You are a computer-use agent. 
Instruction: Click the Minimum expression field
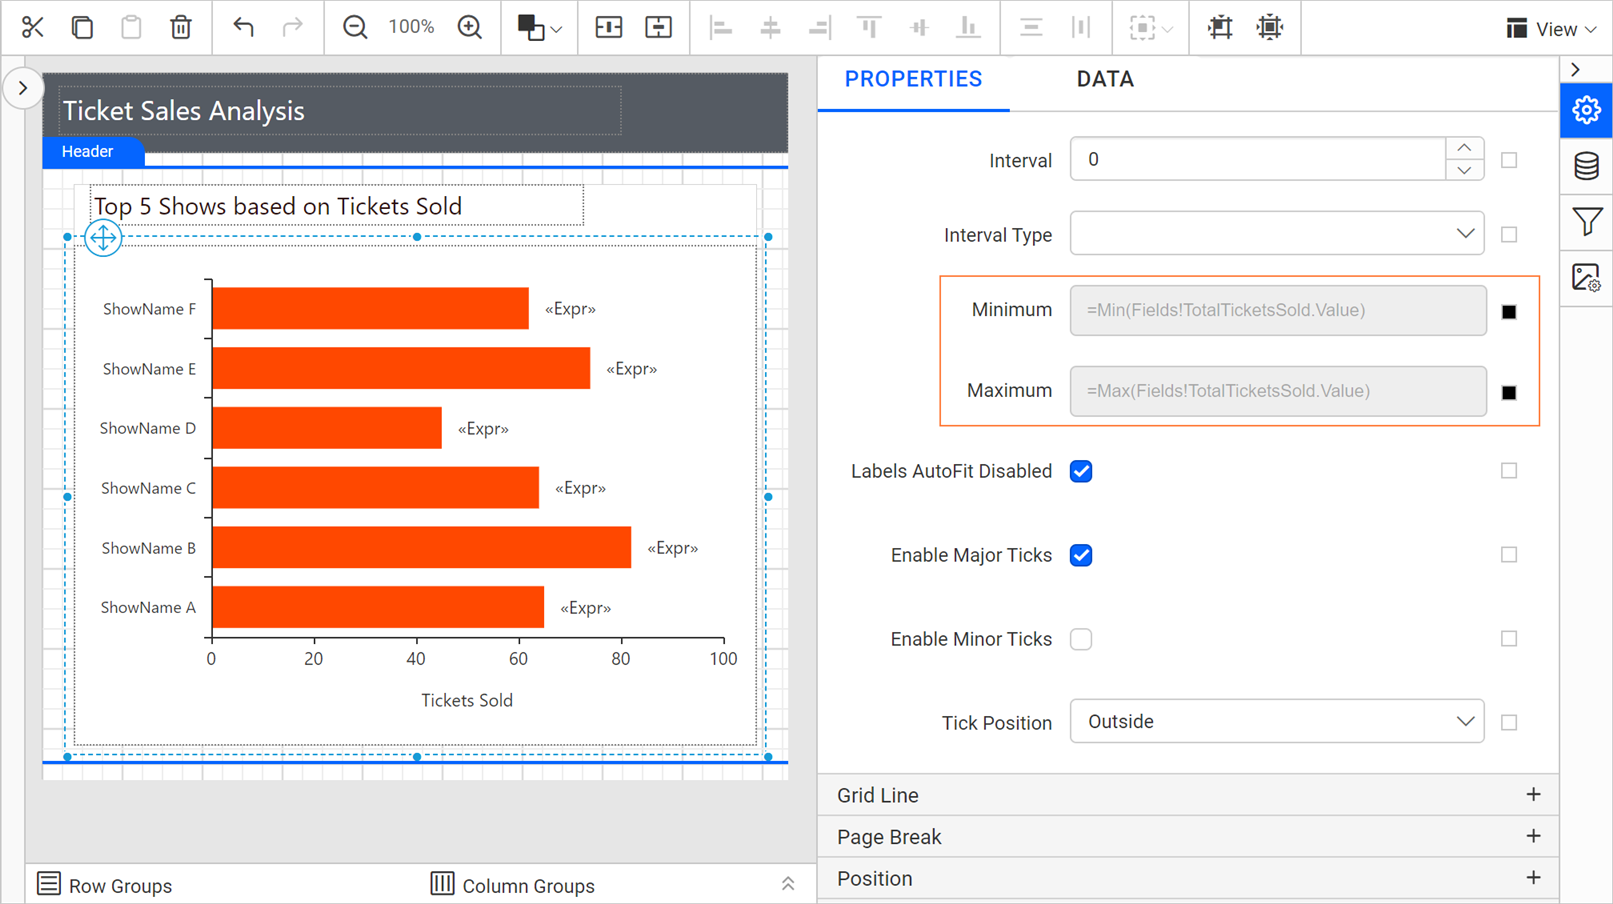coord(1278,310)
